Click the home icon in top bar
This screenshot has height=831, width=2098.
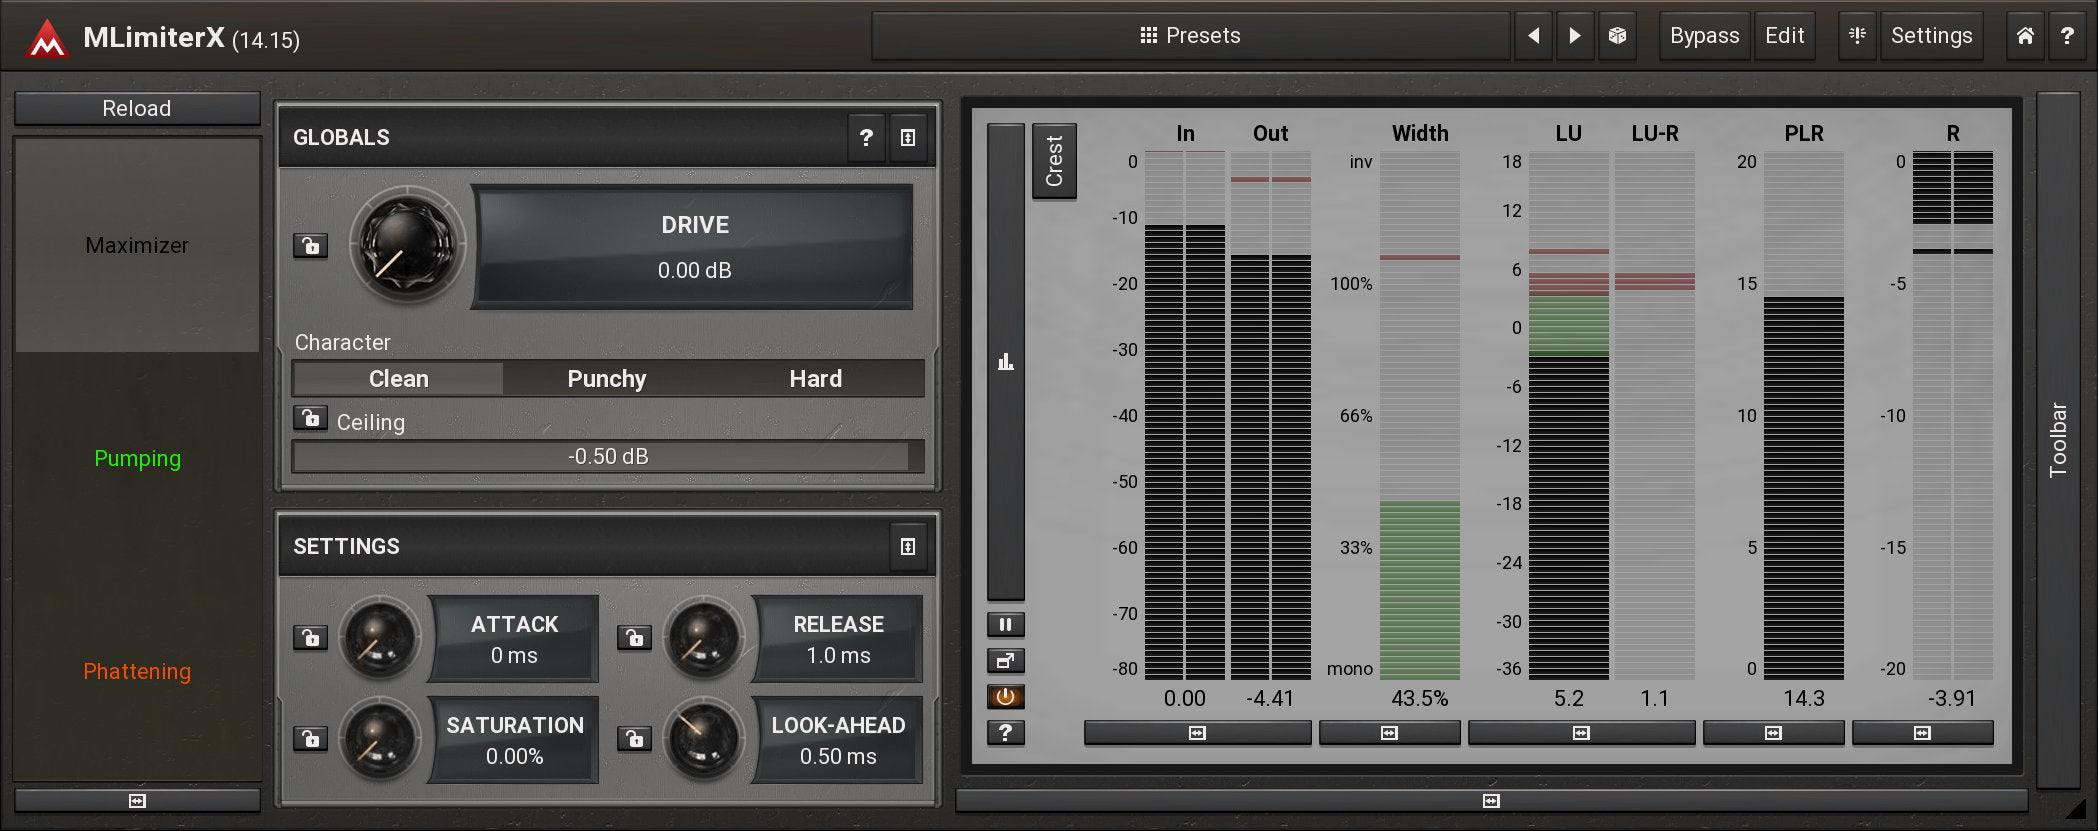[x=2025, y=36]
